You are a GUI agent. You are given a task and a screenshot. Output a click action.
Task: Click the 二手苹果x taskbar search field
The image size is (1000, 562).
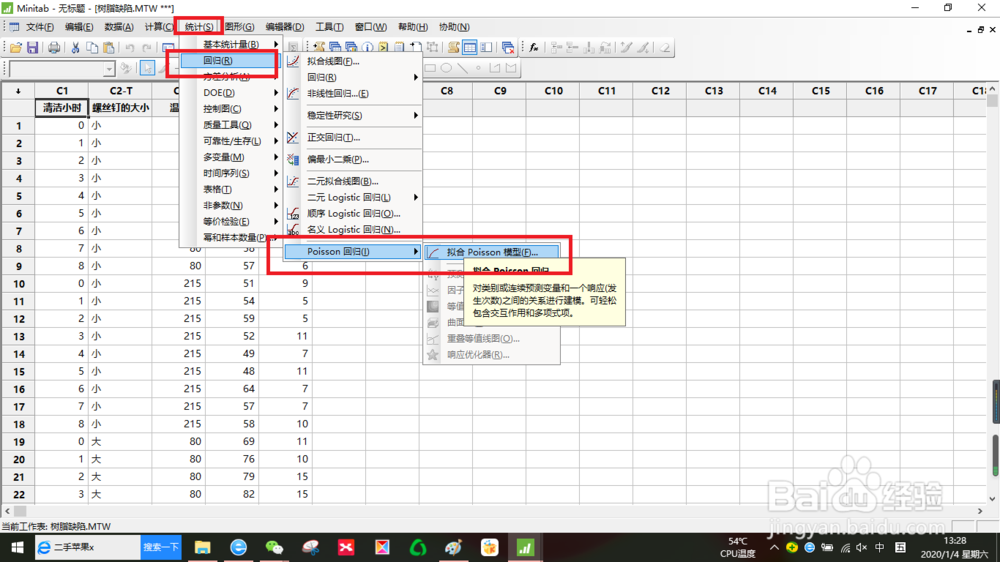coord(87,547)
